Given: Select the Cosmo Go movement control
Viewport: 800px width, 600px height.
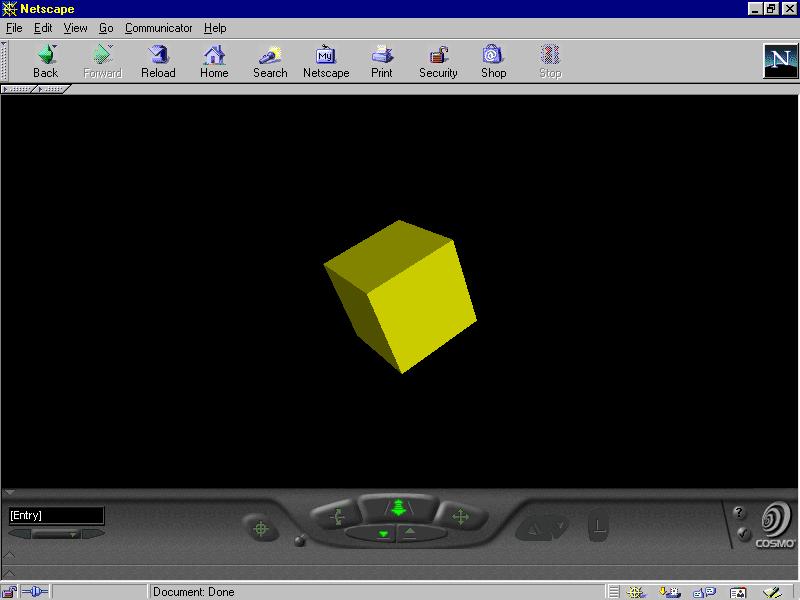Looking at the screenshot, I should (x=398, y=508).
